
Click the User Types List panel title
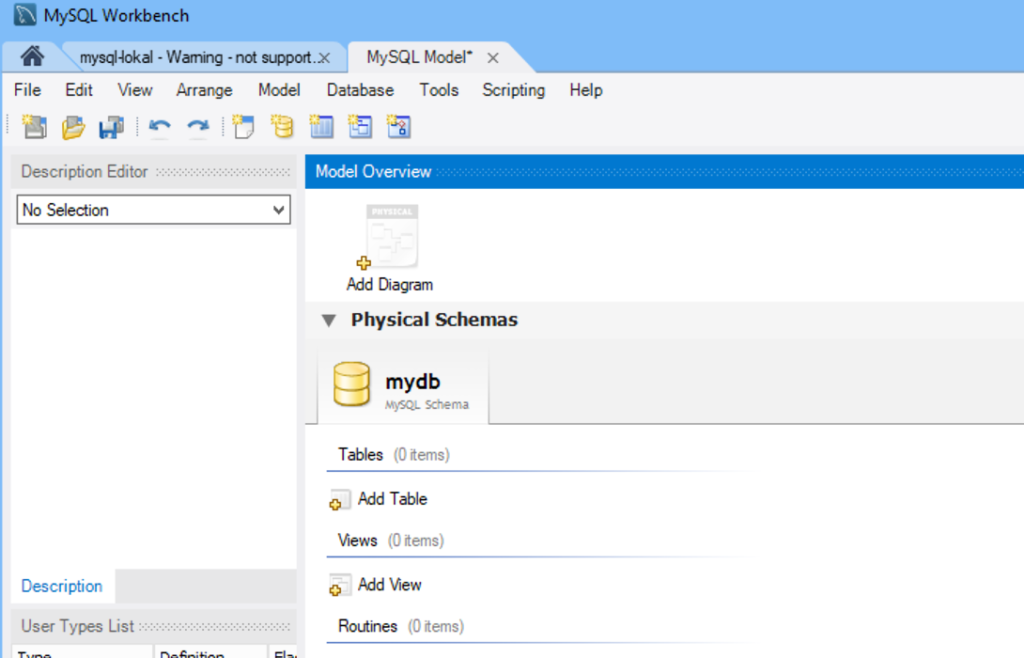click(77, 627)
